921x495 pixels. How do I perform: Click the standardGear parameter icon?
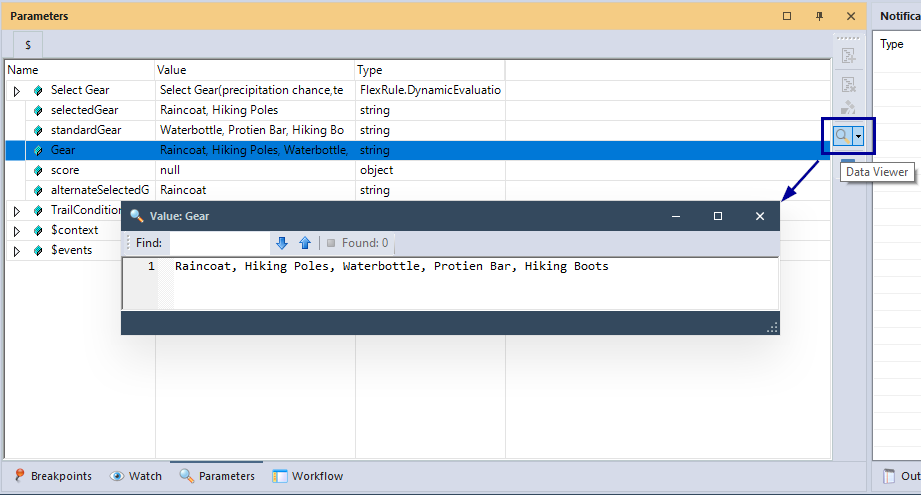point(38,130)
